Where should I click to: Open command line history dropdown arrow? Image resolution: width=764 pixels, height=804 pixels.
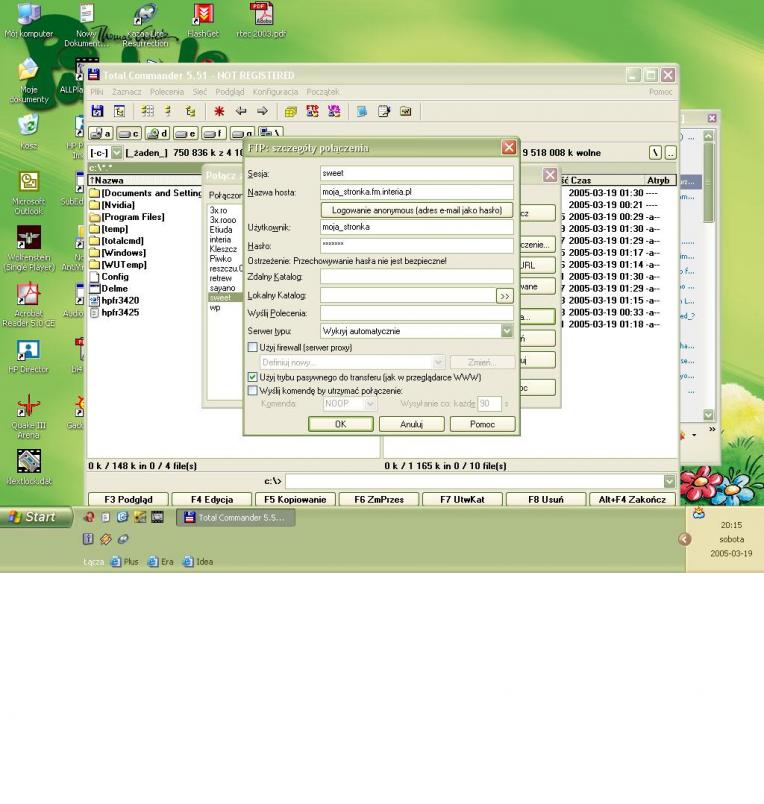tap(669, 481)
